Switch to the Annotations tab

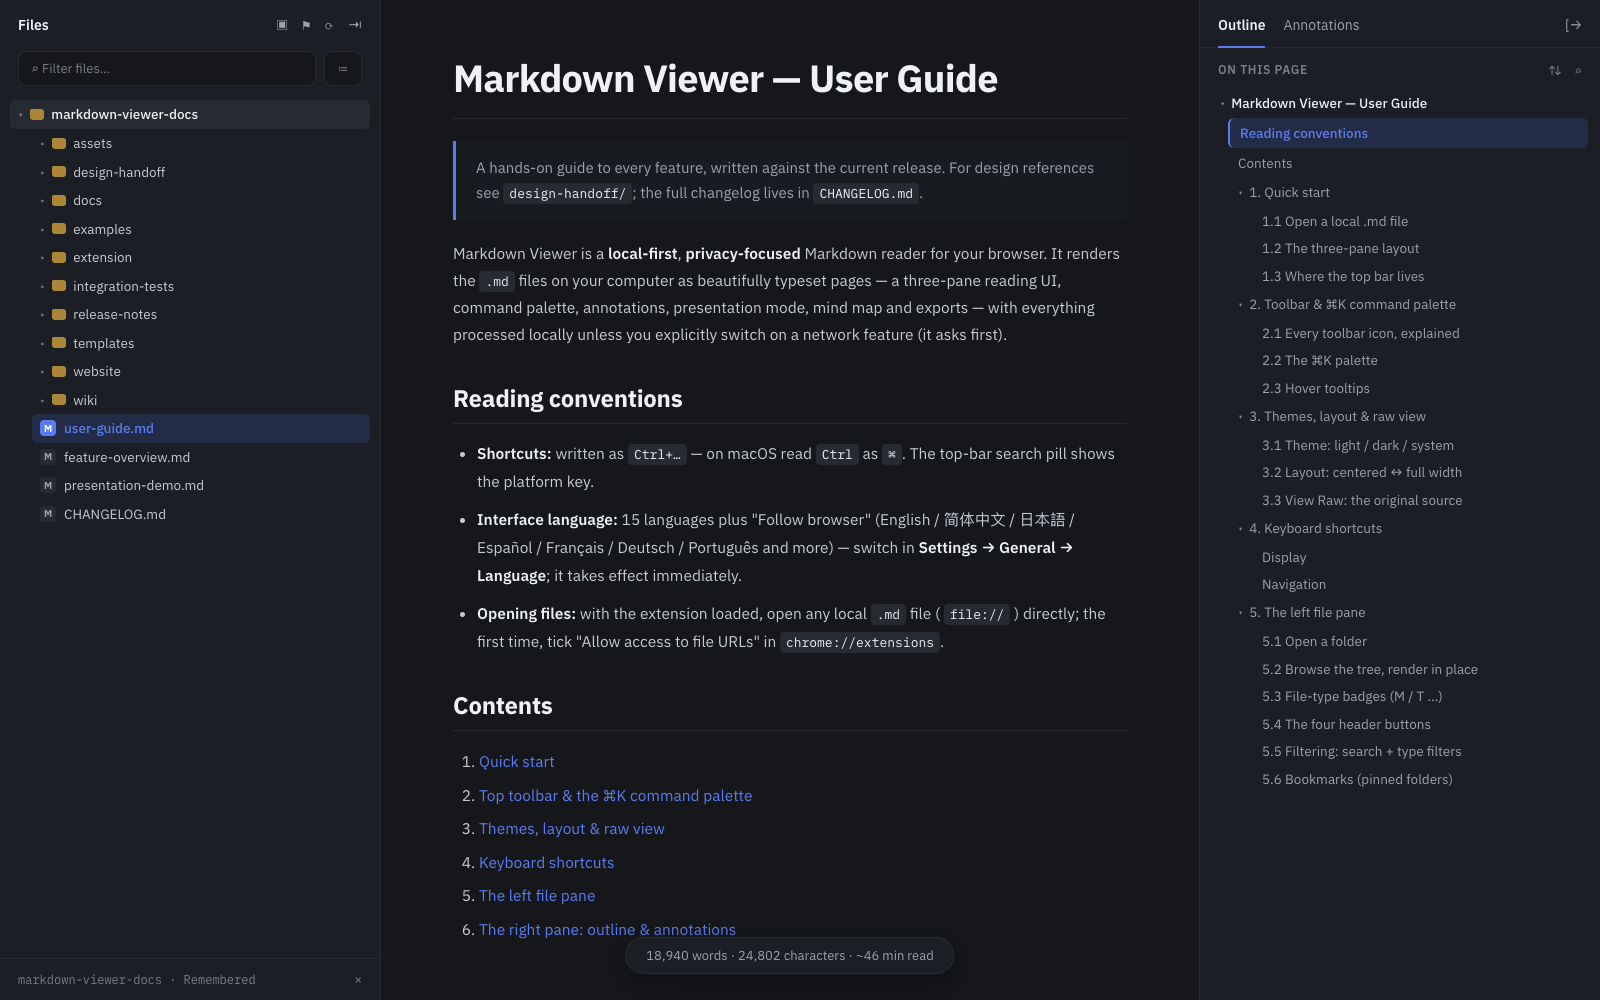1321,25
